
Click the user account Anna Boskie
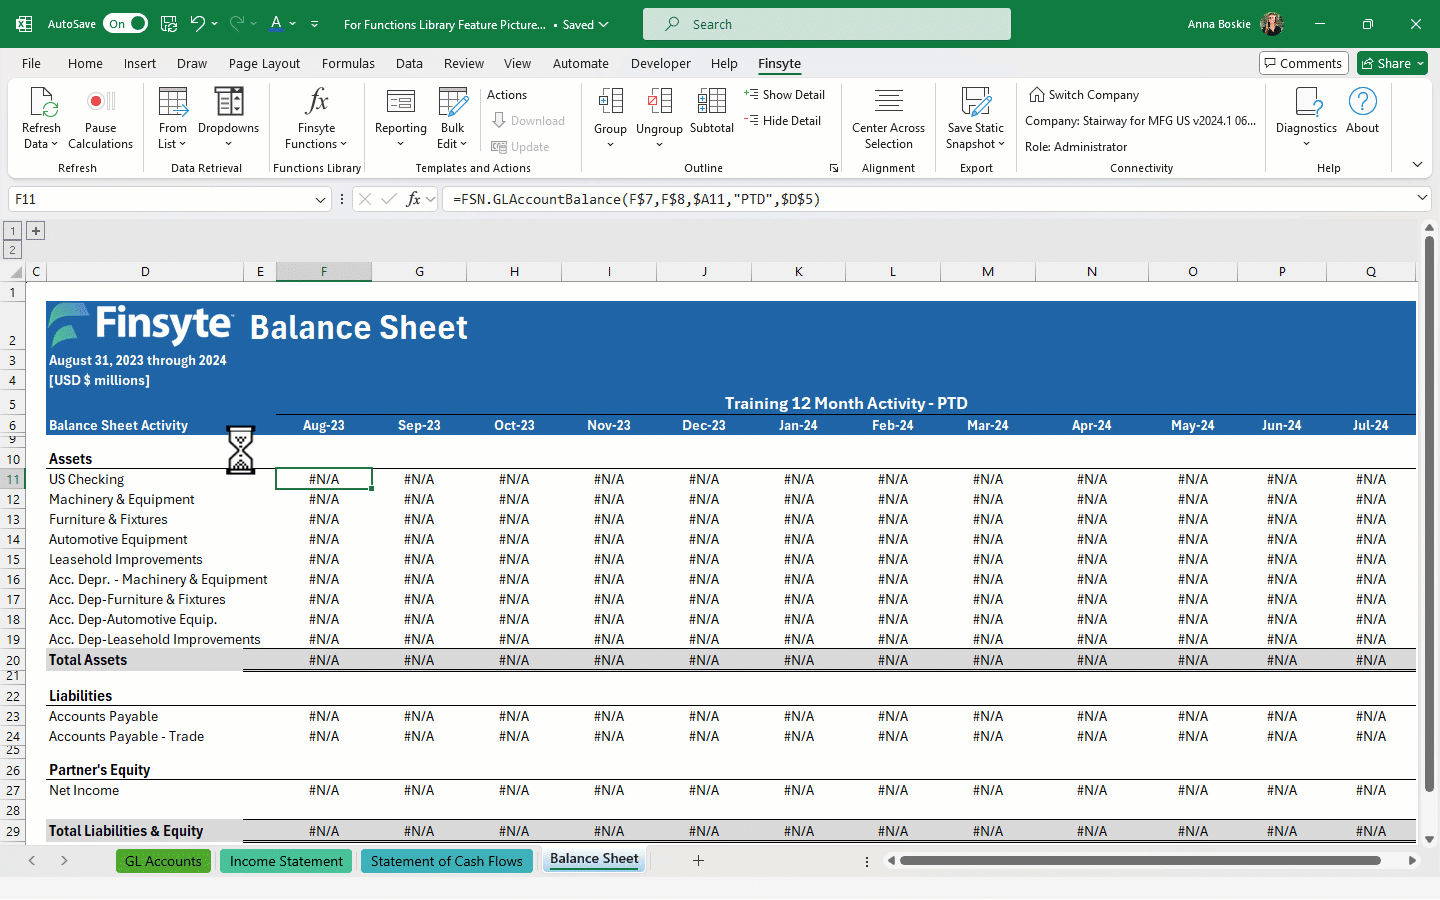pos(1234,24)
